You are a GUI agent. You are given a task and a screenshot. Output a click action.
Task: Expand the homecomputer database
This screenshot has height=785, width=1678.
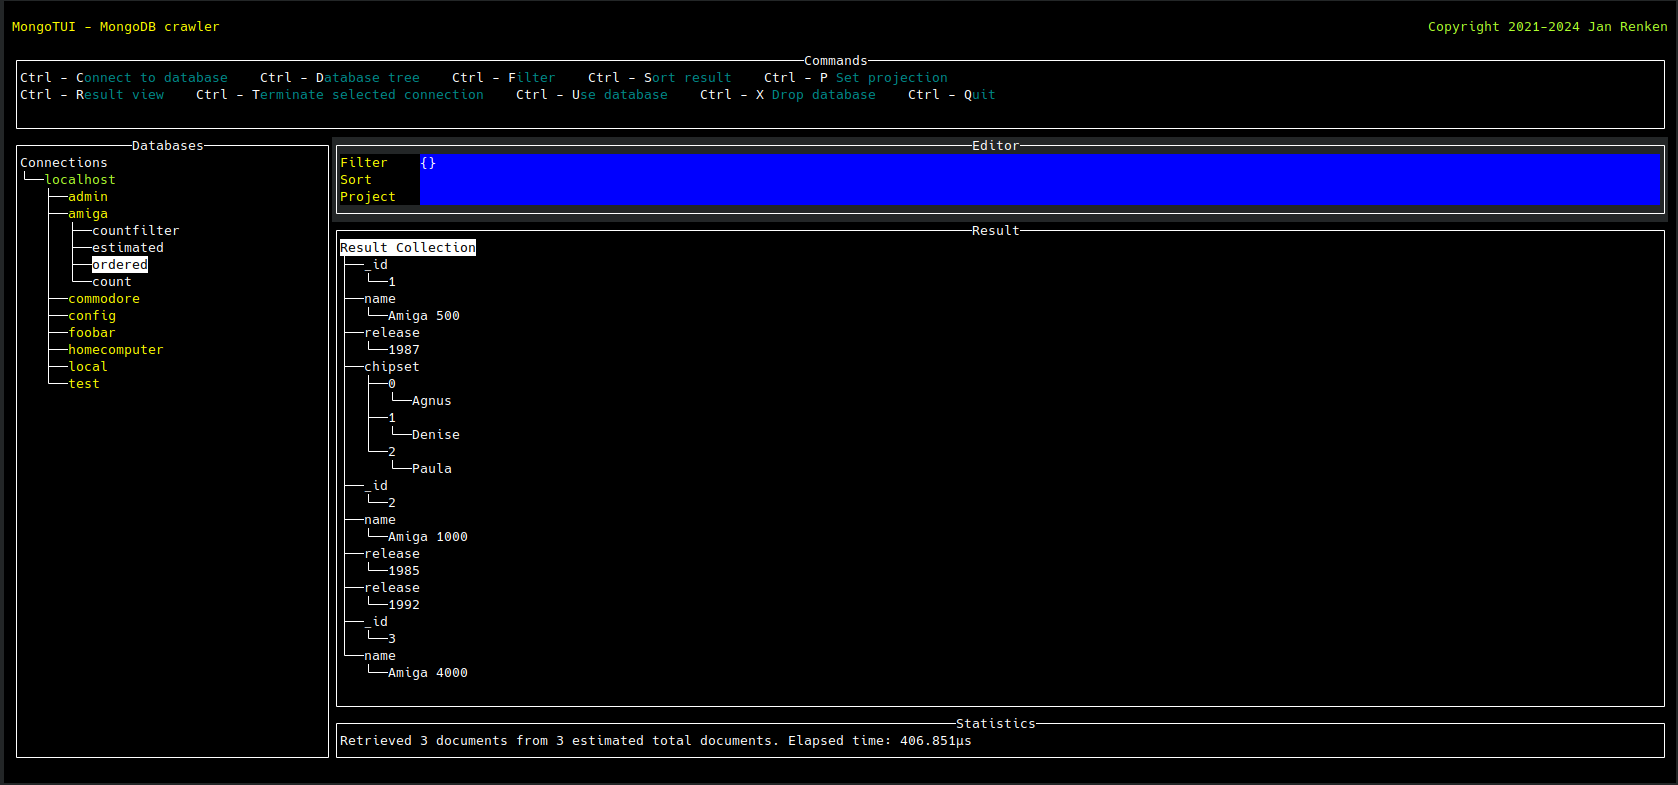click(116, 350)
